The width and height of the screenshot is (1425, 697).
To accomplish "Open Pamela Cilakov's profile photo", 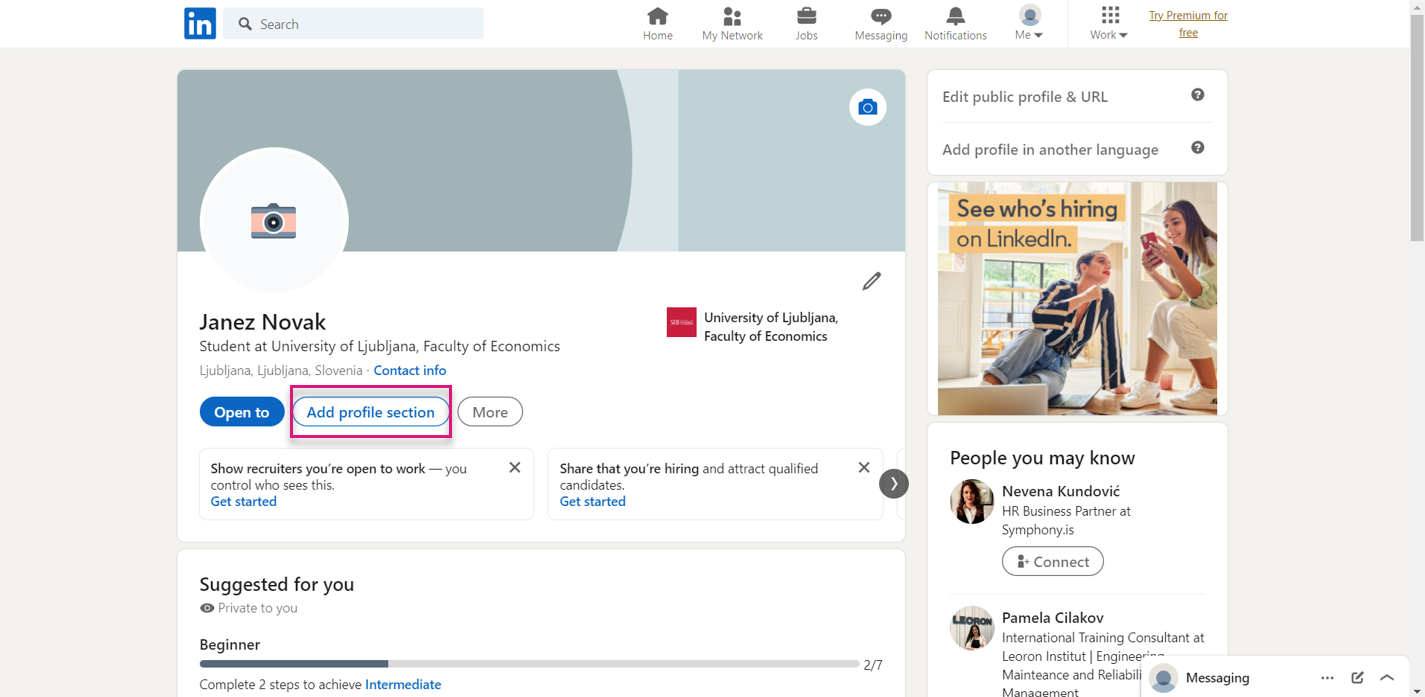I will [x=972, y=628].
